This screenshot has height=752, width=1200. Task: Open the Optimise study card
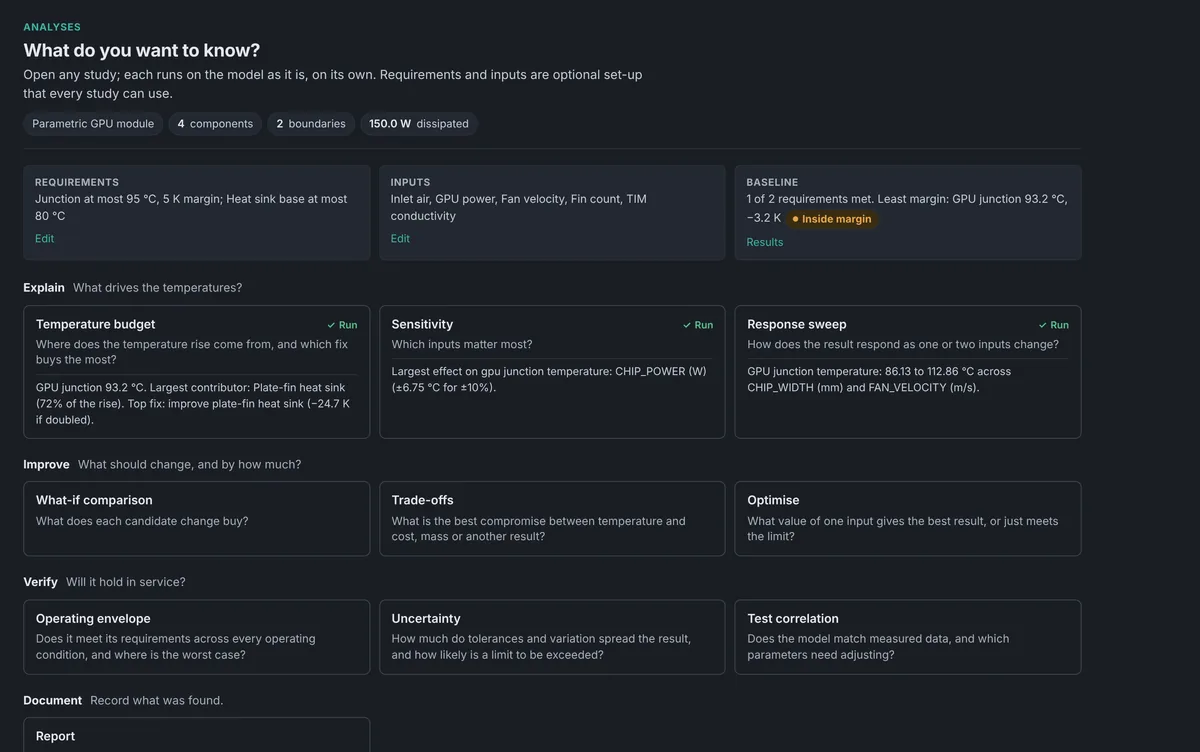click(x=908, y=519)
